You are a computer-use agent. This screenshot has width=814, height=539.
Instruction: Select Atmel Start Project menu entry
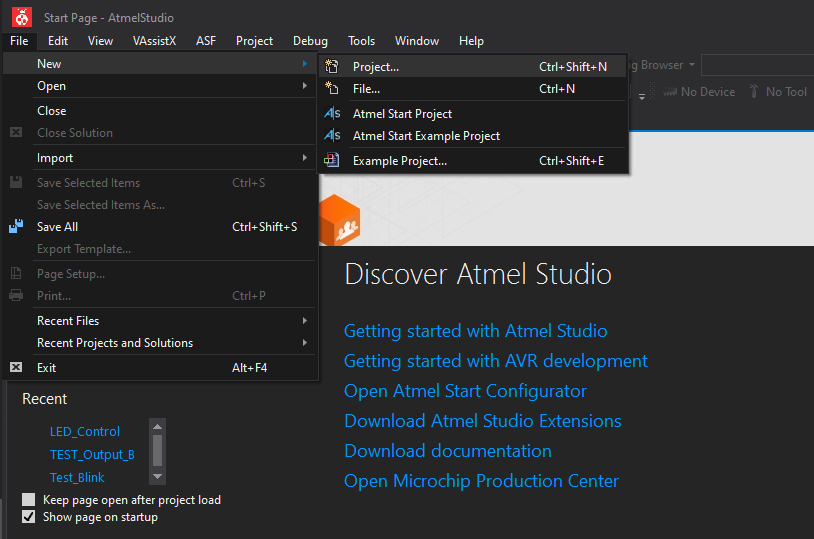coord(472,114)
